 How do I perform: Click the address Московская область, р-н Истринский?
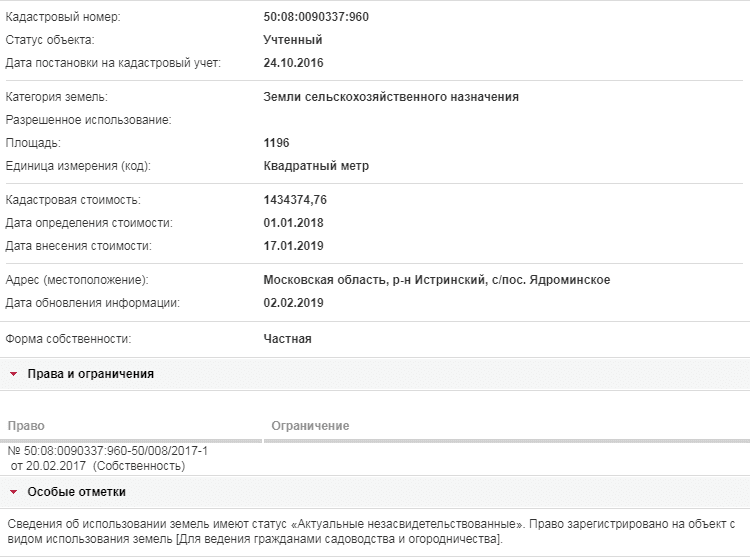tap(375, 280)
